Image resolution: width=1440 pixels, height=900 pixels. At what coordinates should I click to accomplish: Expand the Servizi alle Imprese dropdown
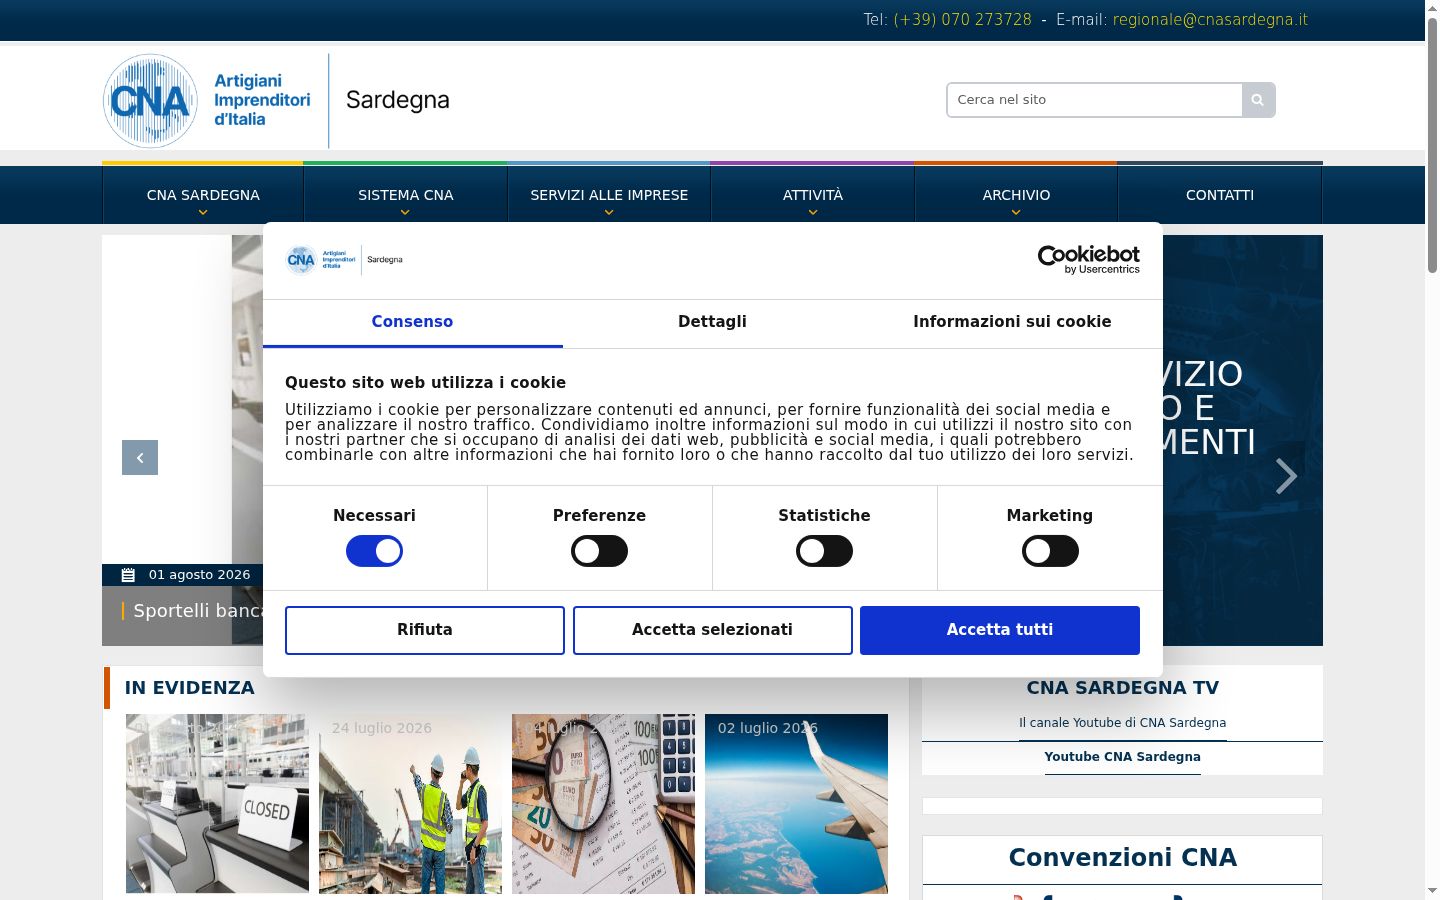(x=609, y=195)
